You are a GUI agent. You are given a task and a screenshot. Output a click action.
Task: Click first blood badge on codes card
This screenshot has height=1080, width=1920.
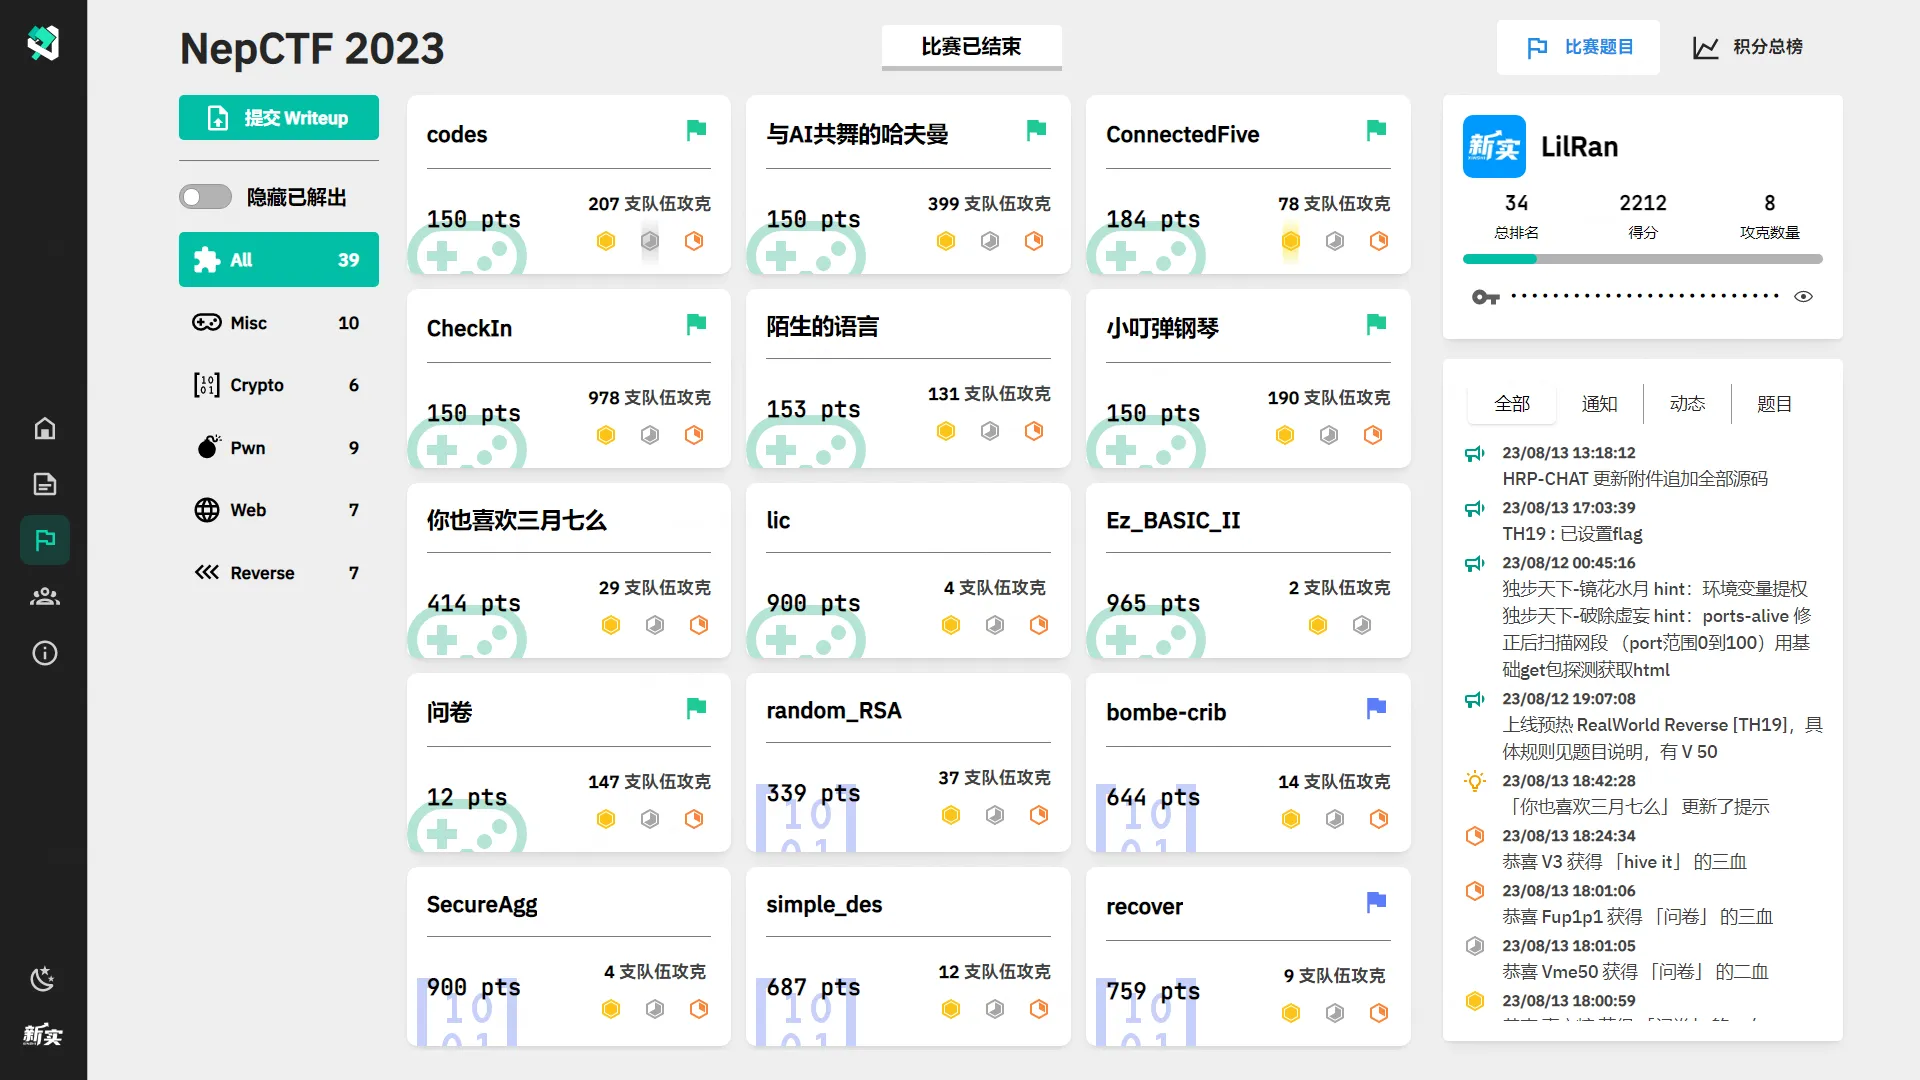pyautogui.click(x=606, y=241)
